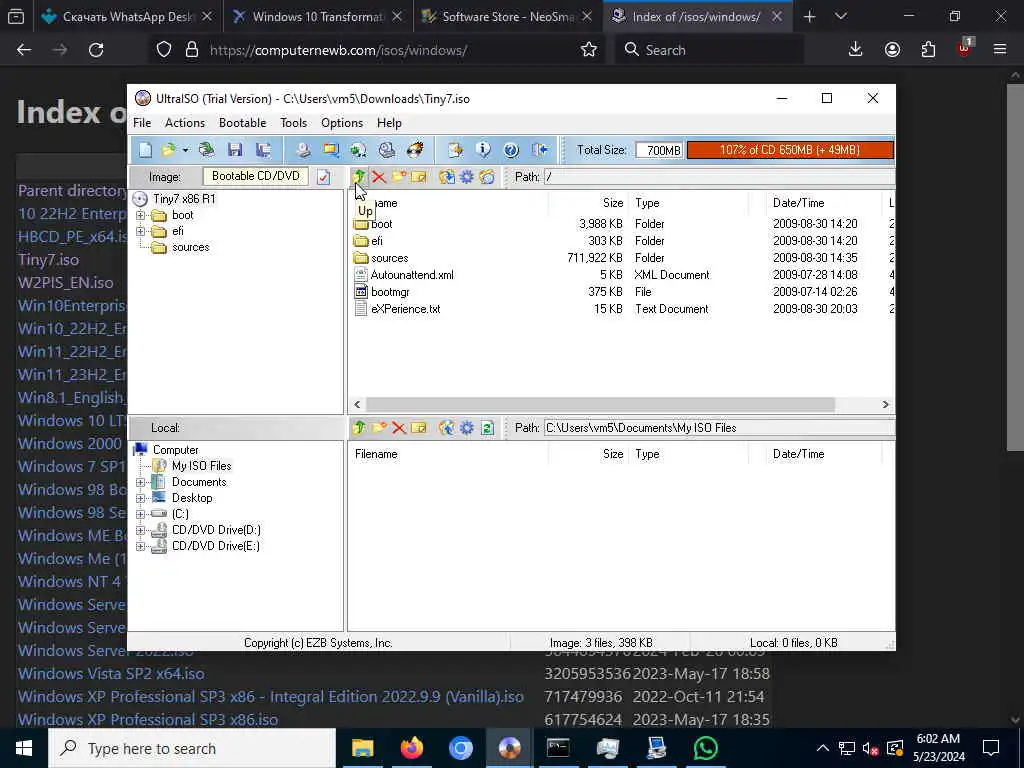Expand the efi folder in image tree
1024x768 pixels.
pyautogui.click(x=140, y=231)
